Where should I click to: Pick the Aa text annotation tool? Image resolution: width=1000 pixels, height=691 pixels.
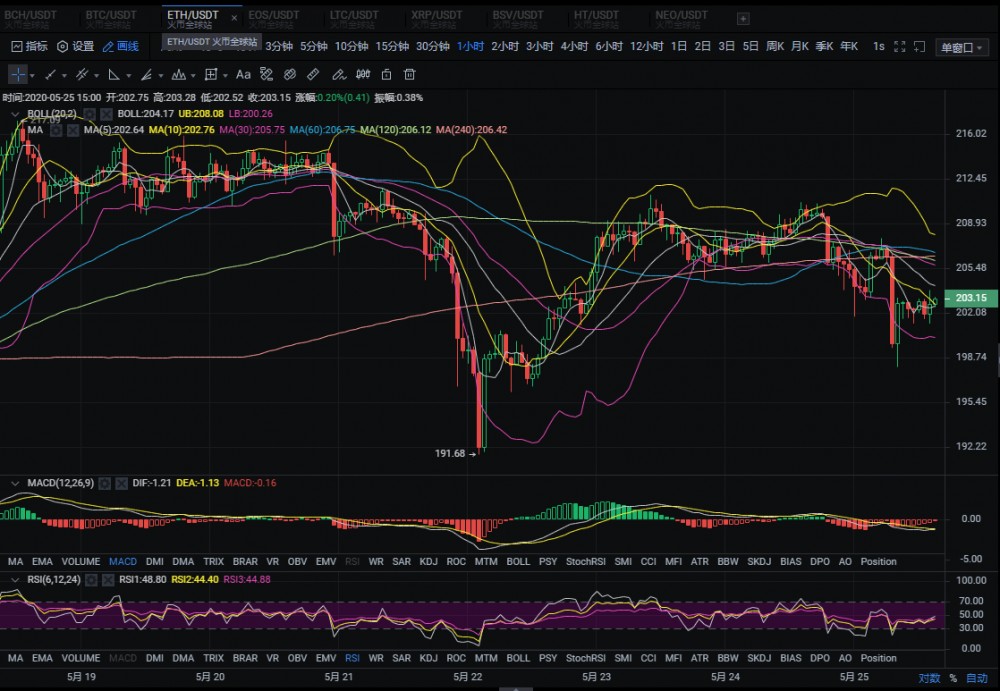point(242,74)
